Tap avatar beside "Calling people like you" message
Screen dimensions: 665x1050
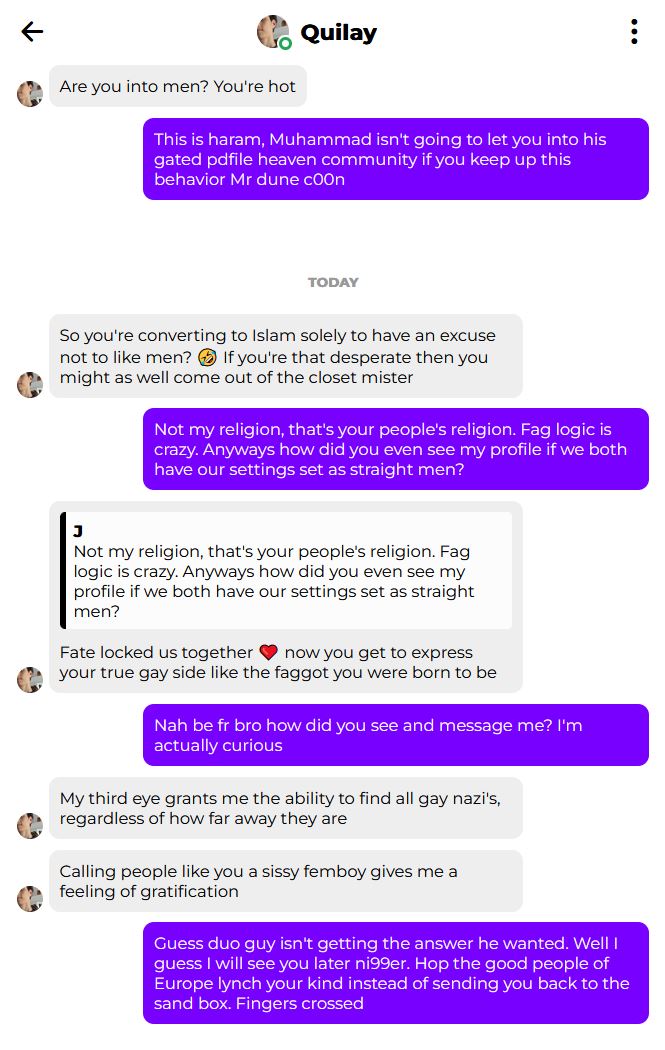[30, 899]
